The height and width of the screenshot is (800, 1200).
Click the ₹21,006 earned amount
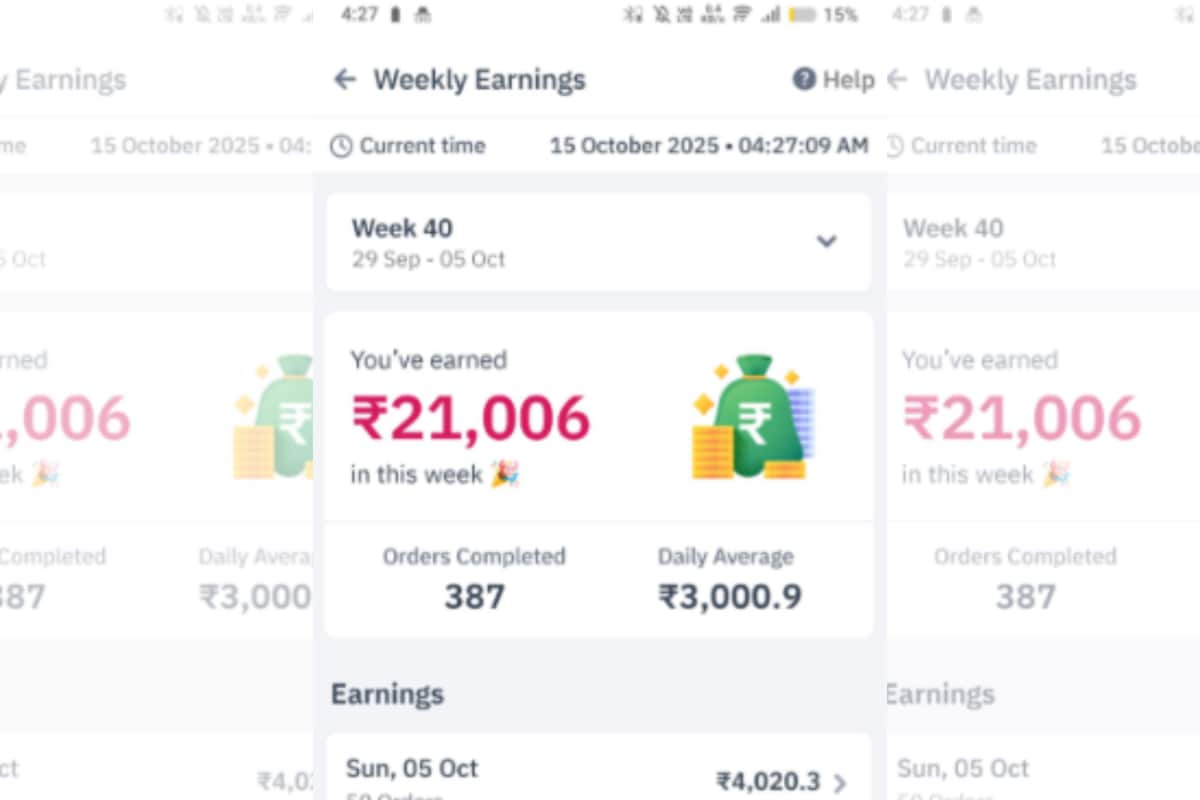(471, 418)
